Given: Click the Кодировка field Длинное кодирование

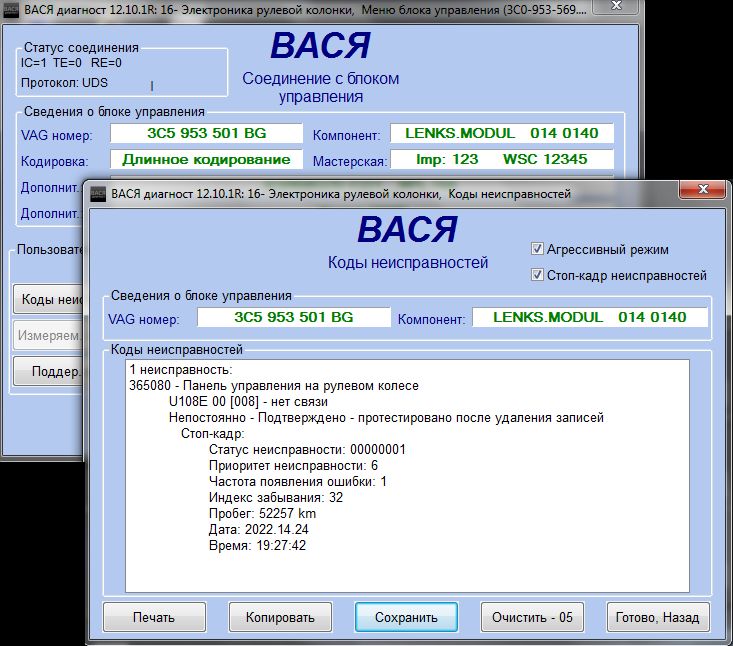Looking at the screenshot, I should 207,159.
